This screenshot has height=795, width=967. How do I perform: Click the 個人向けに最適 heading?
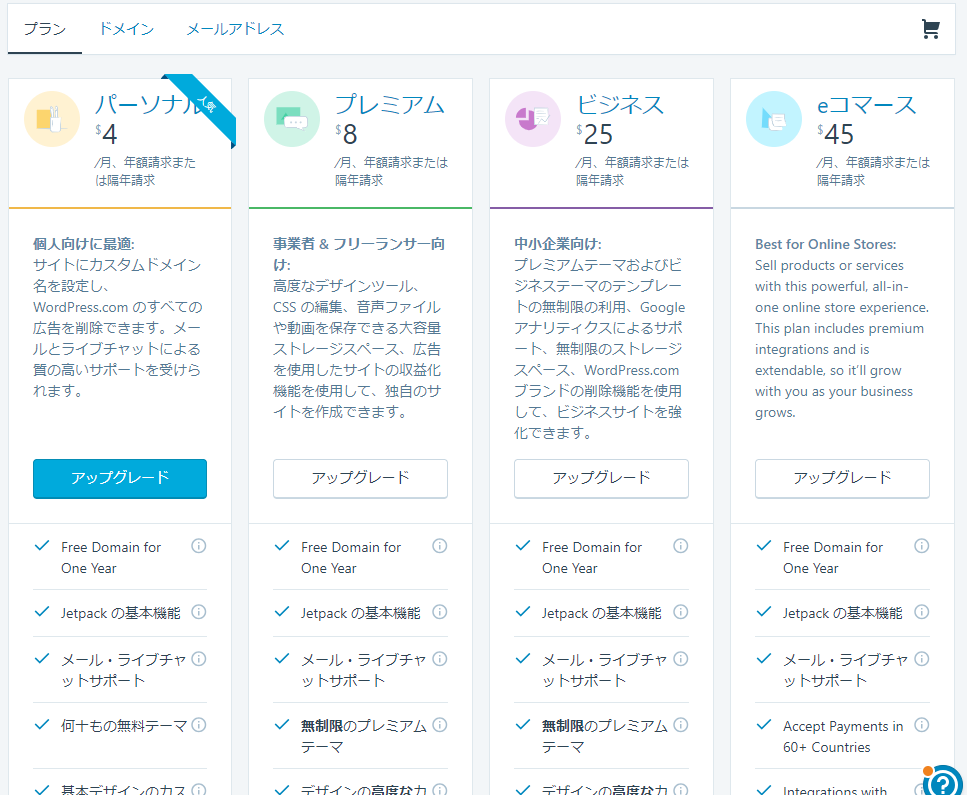(84, 244)
